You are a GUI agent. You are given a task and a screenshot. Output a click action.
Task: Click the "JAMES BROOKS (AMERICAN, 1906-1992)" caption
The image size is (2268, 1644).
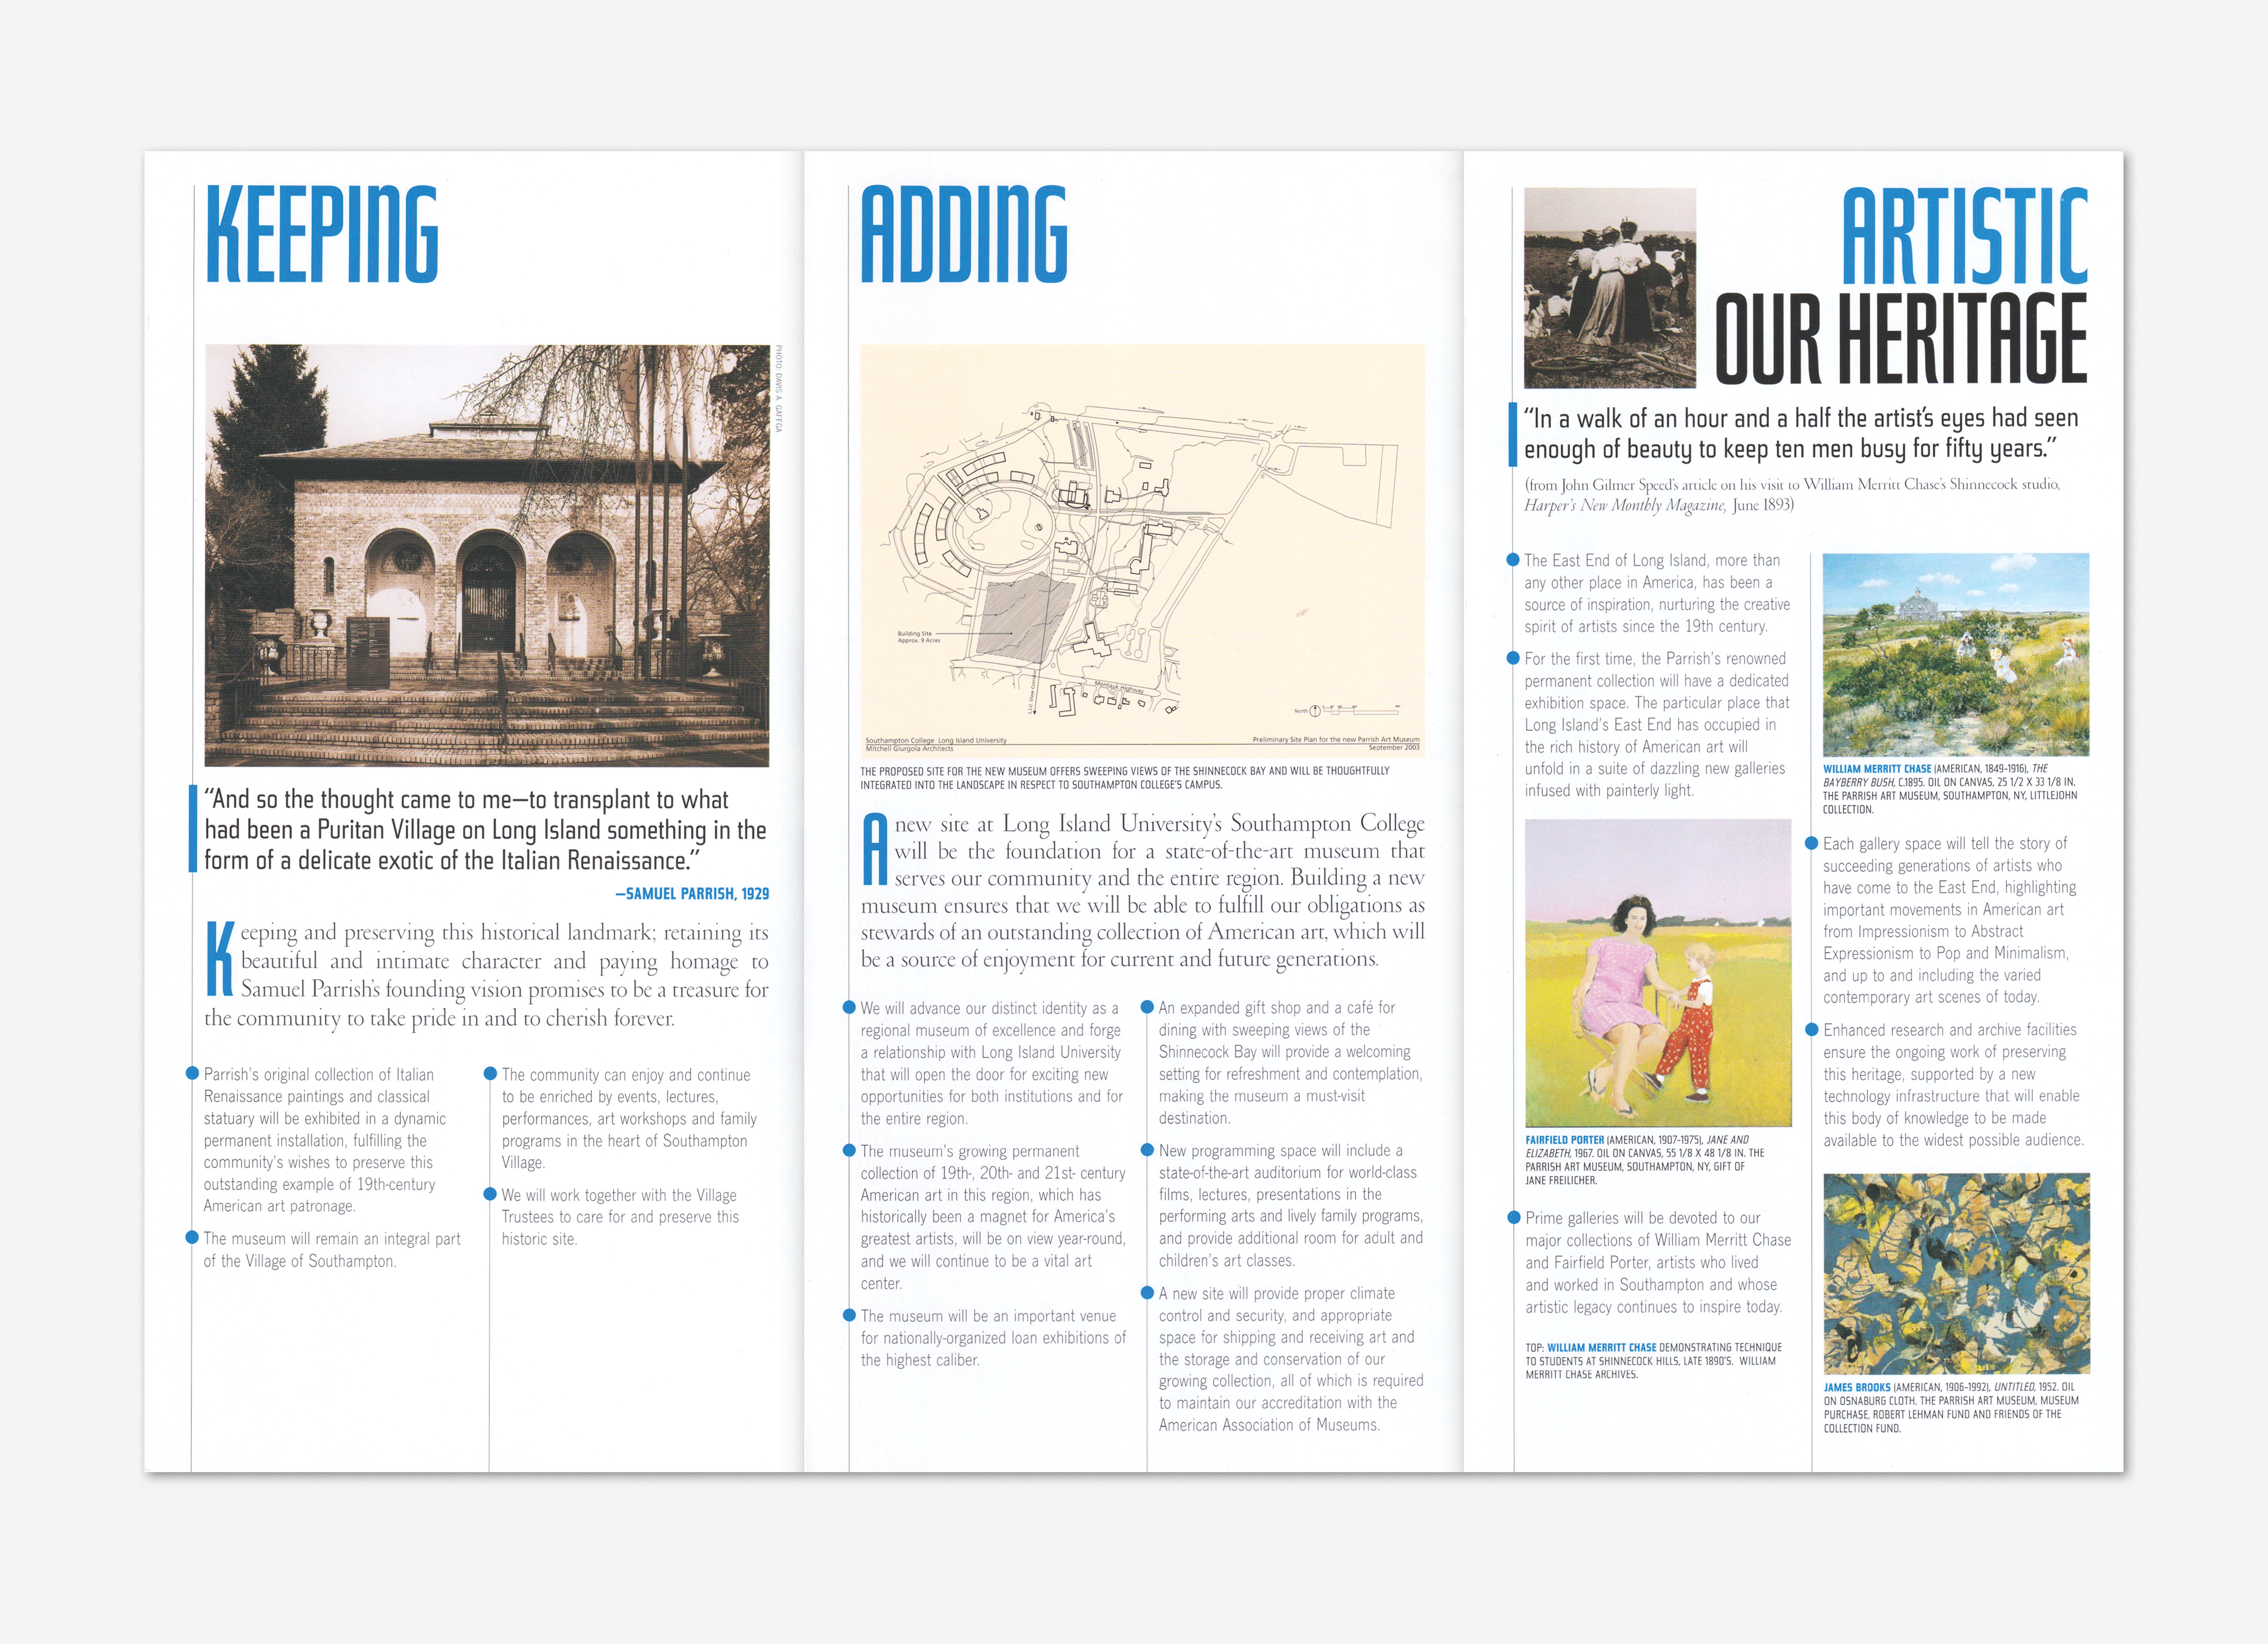1951,1408
